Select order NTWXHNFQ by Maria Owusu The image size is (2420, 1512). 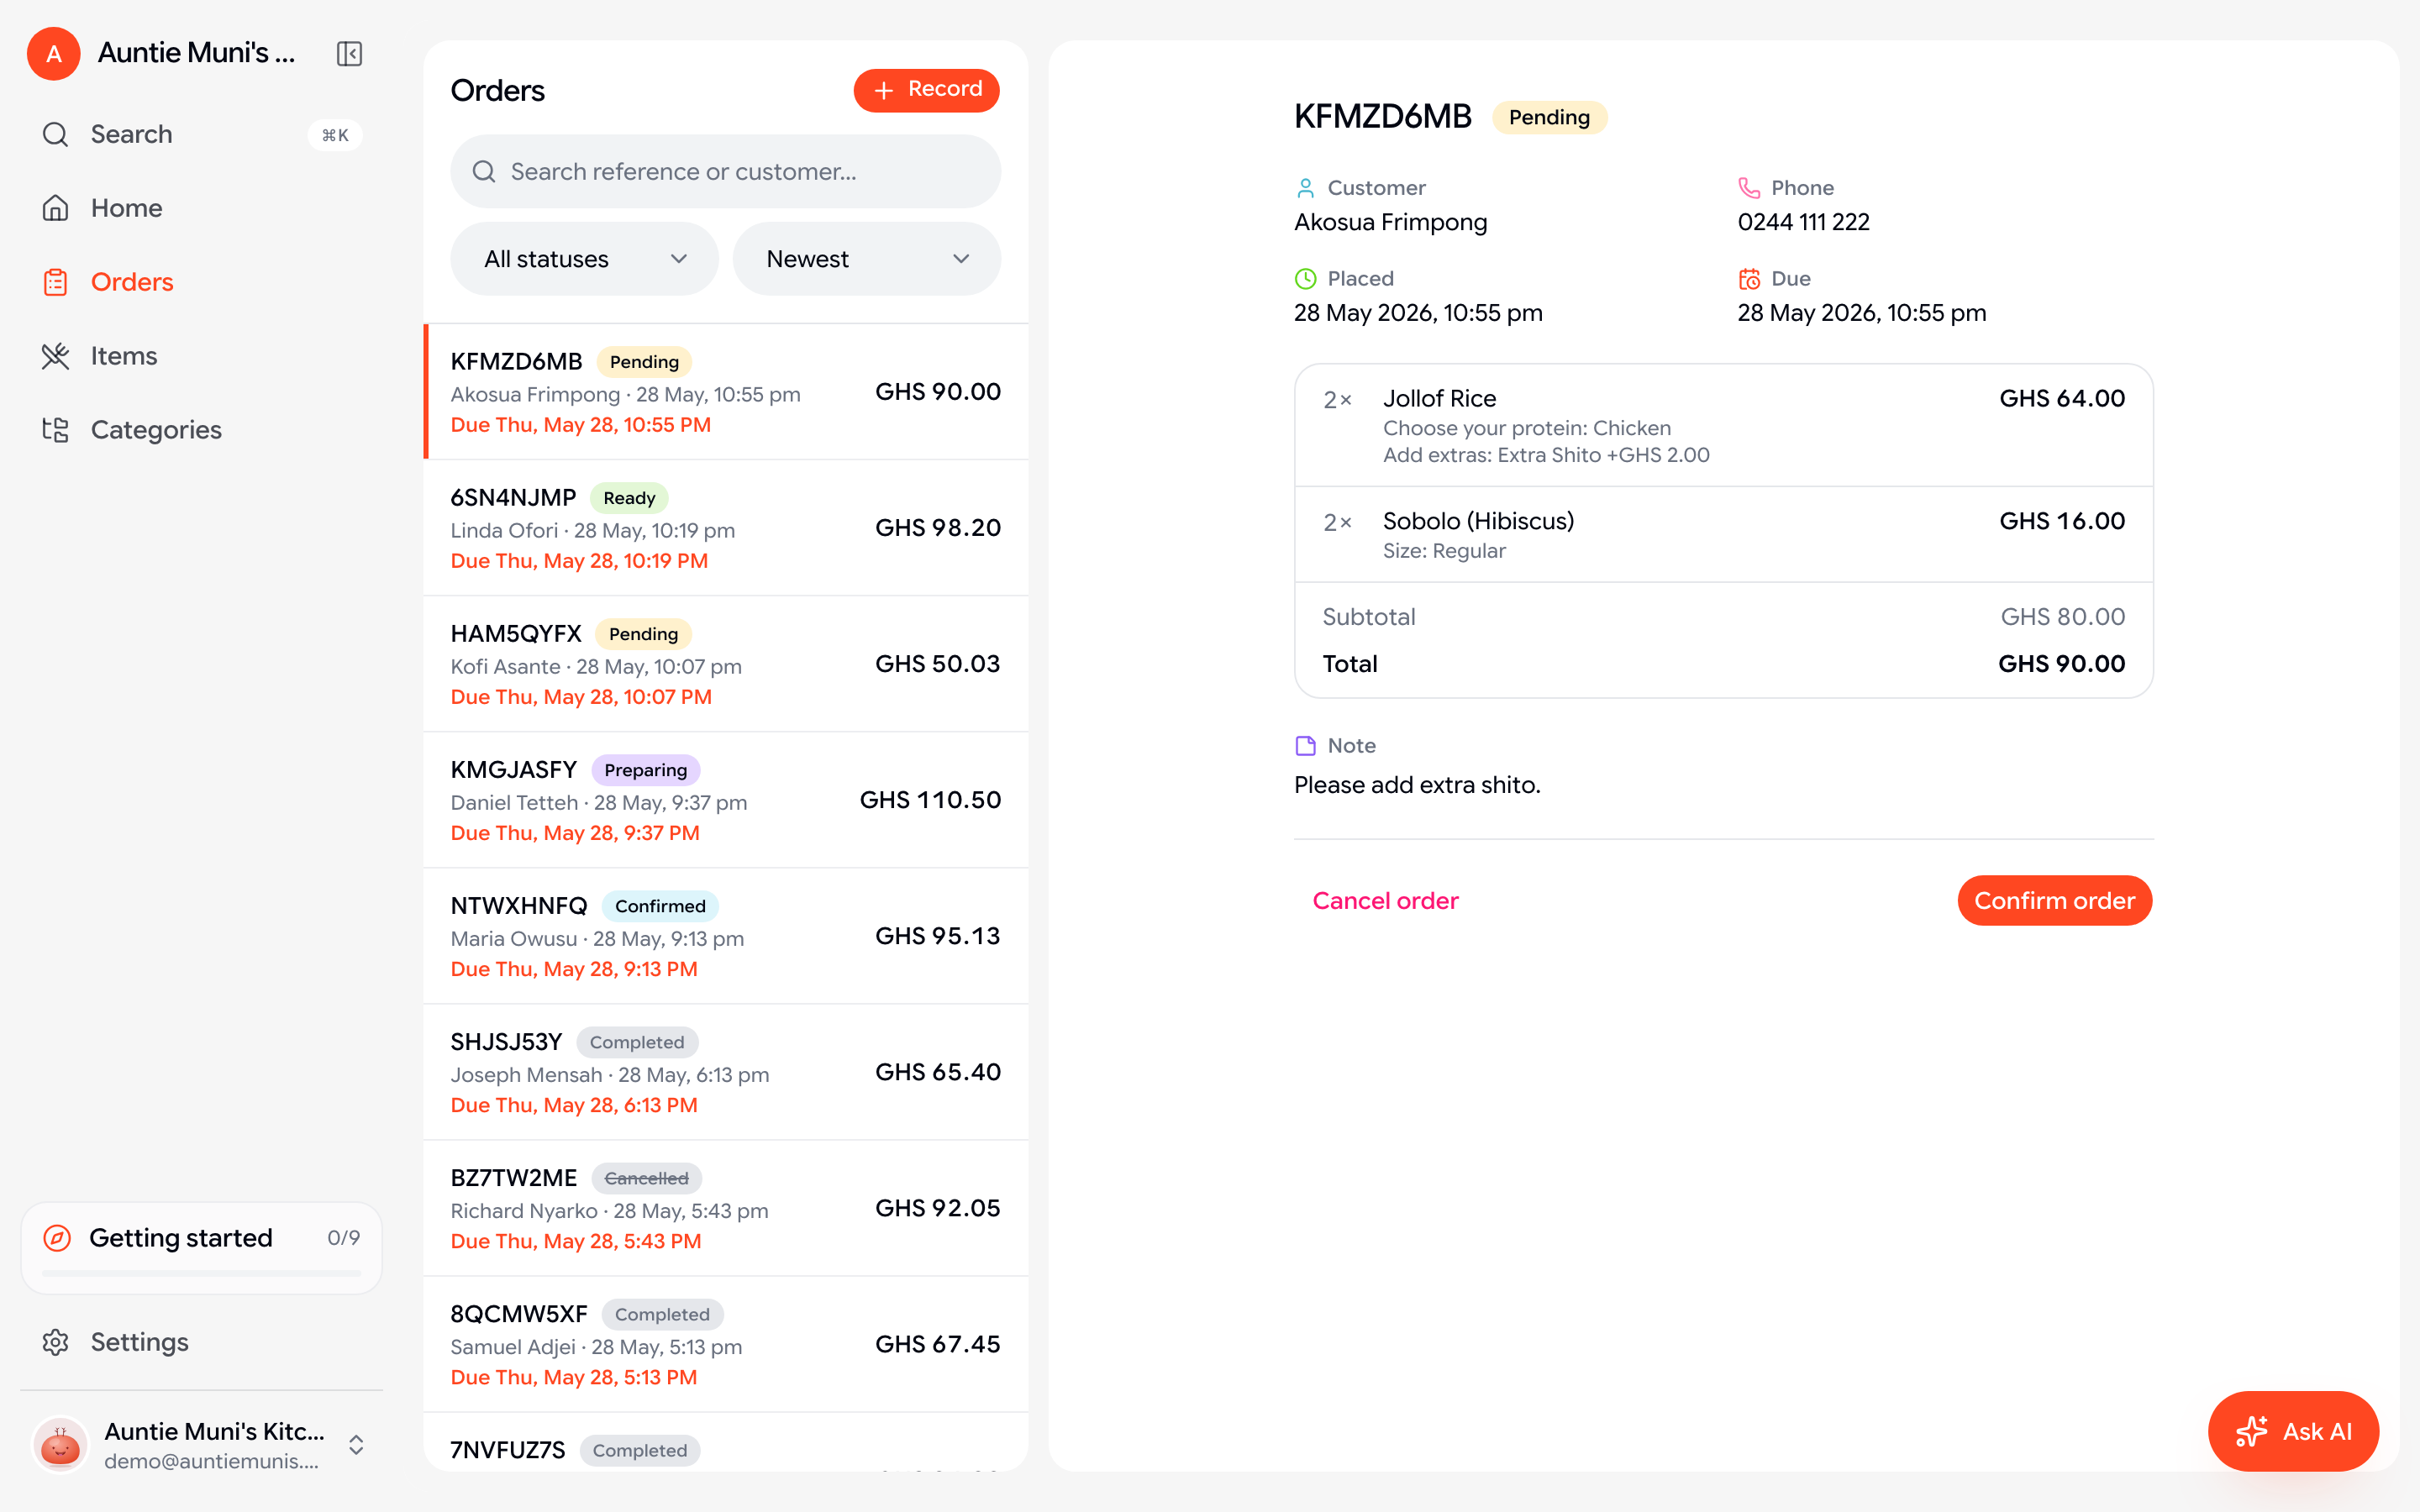726,936
